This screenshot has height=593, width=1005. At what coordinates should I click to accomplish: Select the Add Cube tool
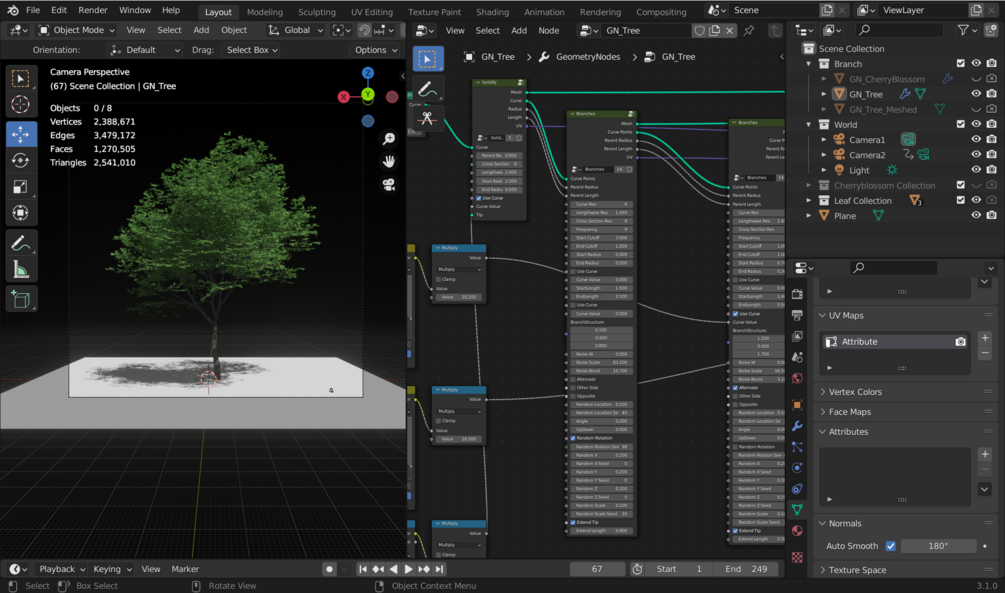tap(21, 299)
